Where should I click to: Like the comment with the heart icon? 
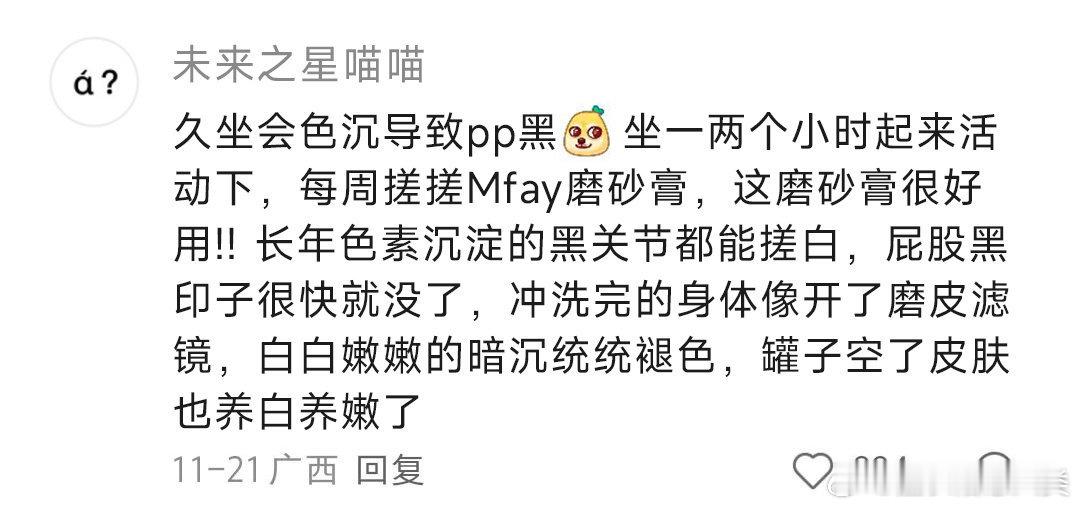(x=813, y=471)
